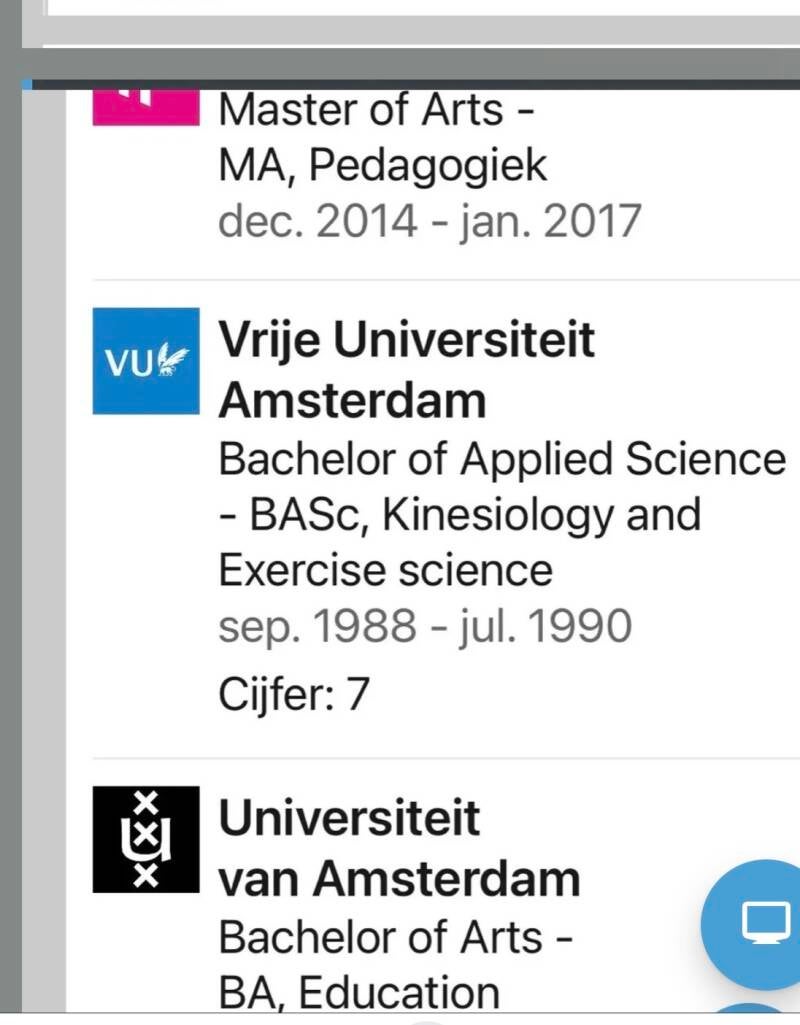
Task: Select the 'Master of Arts -' line
Action: click(376, 110)
